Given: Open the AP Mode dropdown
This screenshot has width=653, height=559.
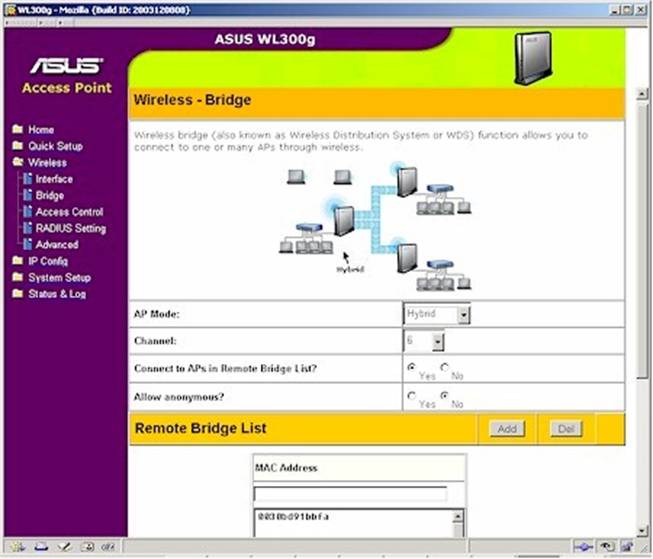Looking at the screenshot, I should pos(437,314).
